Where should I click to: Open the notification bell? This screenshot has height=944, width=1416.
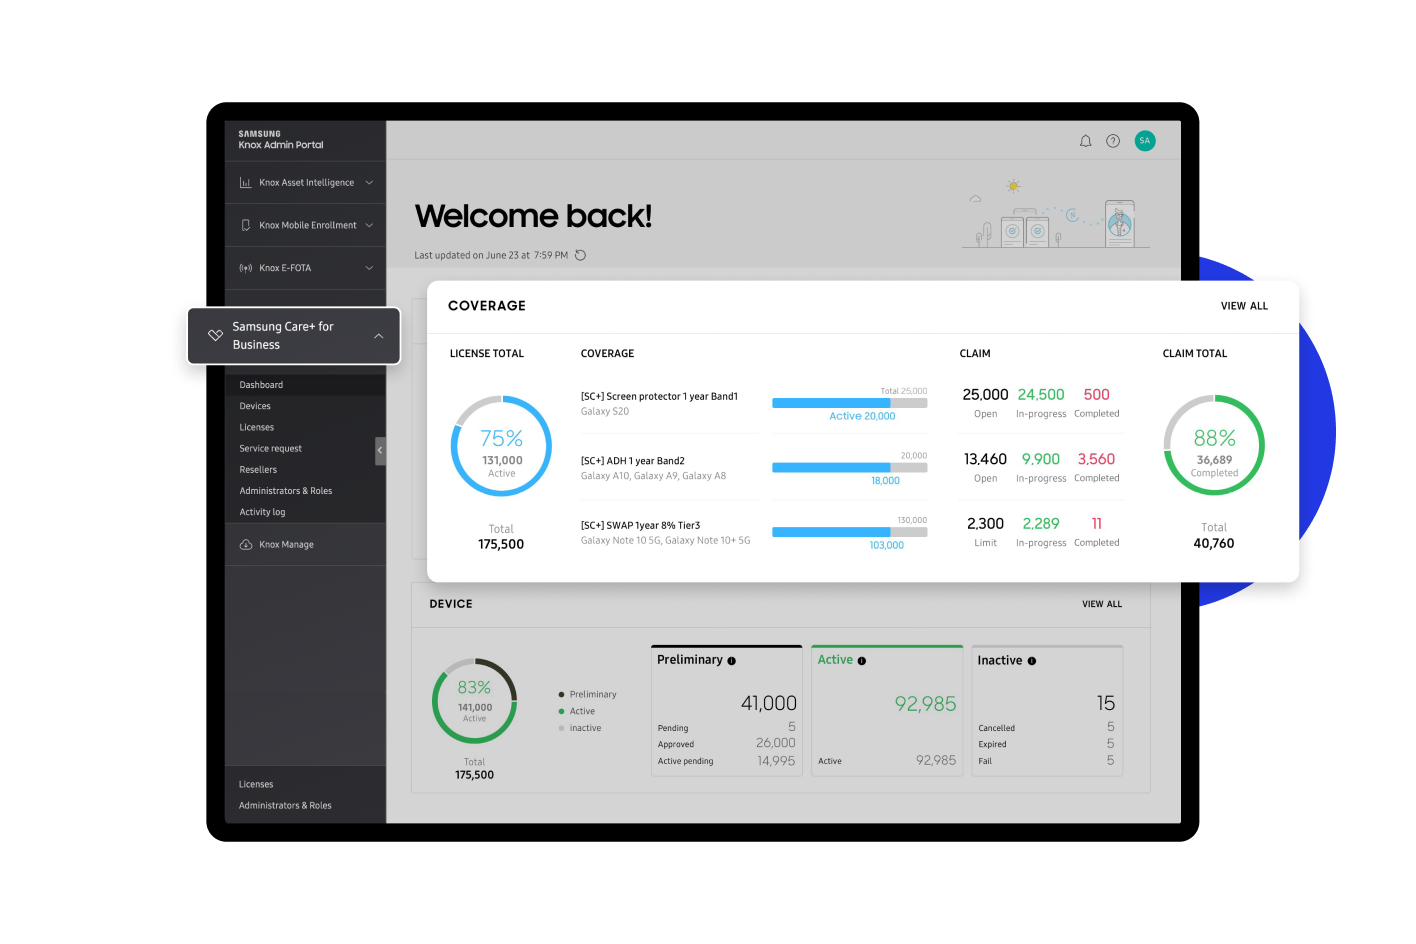(x=1085, y=141)
